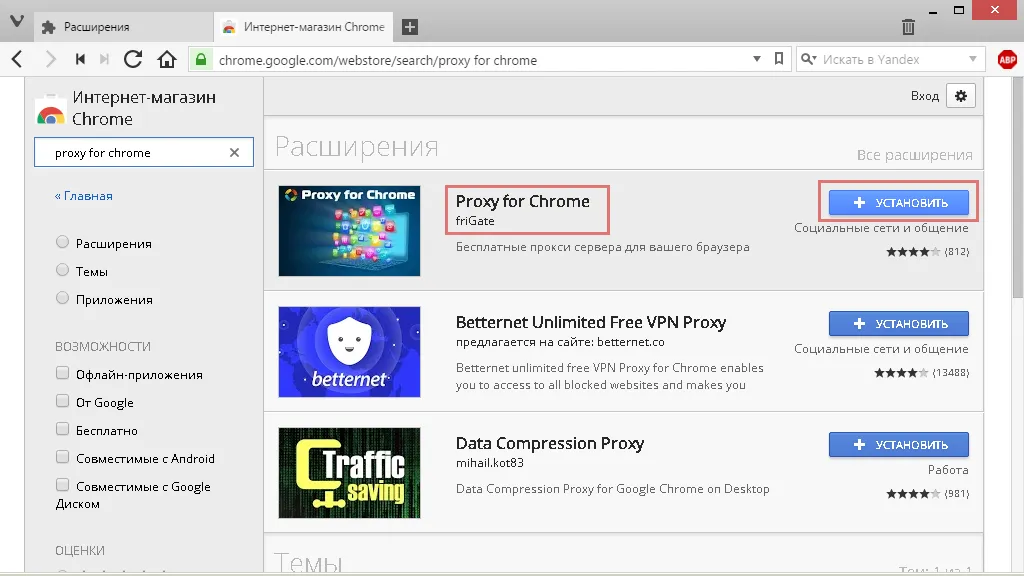Click the Betternet extension description text
The width and height of the screenshot is (1024, 576).
[x=610, y=377]
